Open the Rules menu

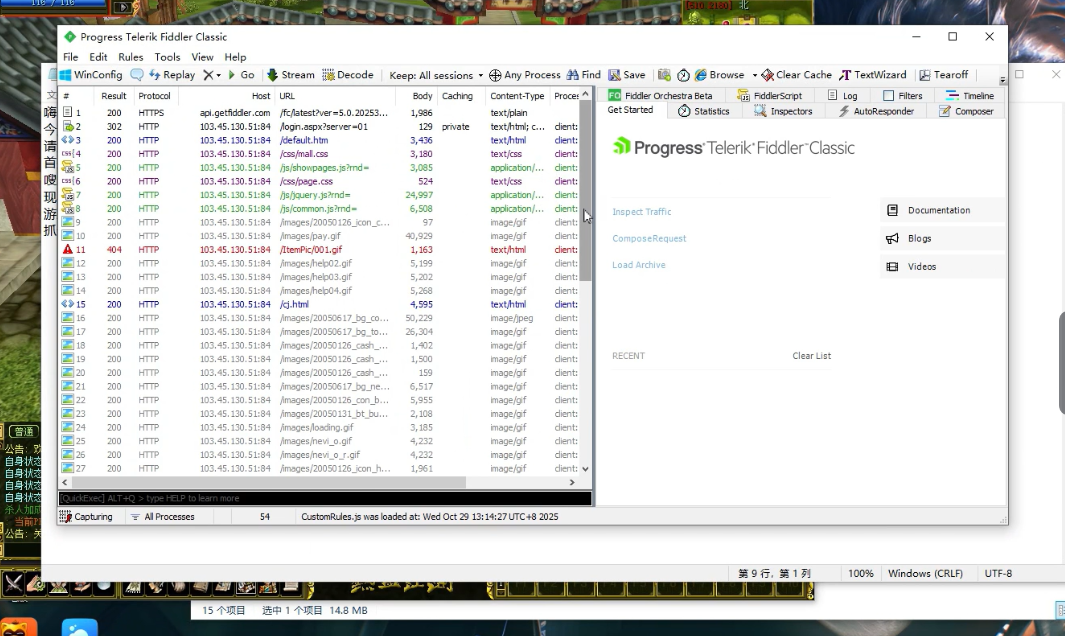point(131,57)
